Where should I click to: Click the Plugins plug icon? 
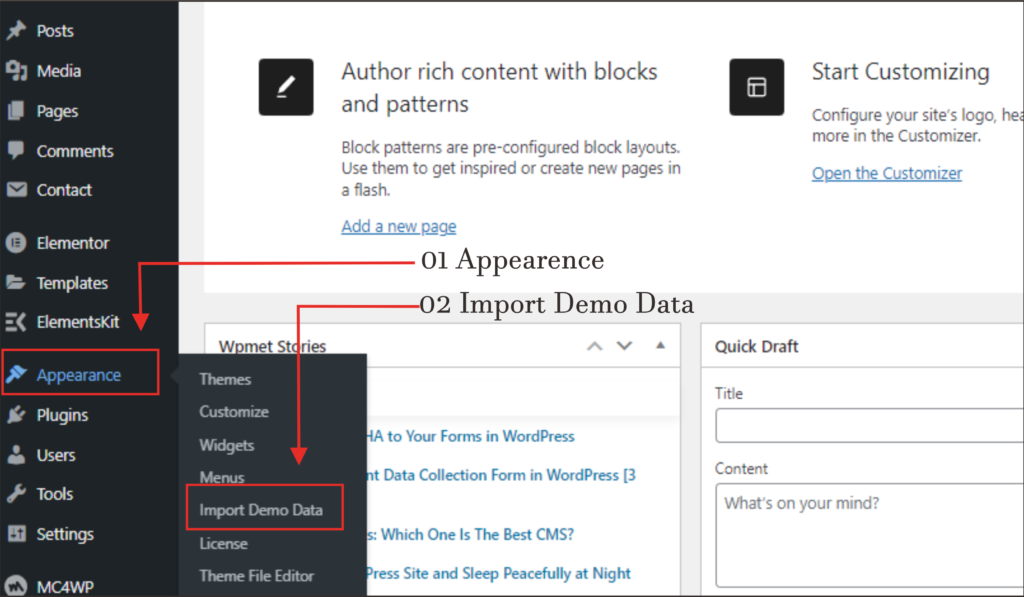coord(16,414)
